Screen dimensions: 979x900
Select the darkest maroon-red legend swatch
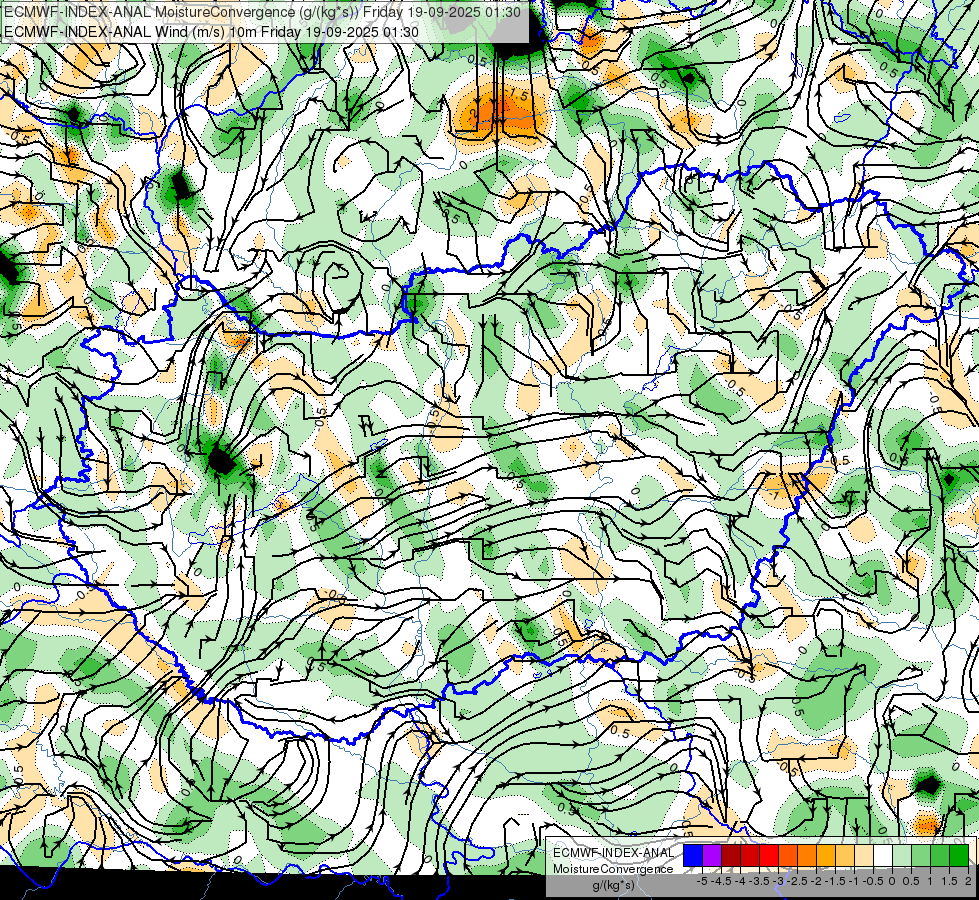click(731, 855)
